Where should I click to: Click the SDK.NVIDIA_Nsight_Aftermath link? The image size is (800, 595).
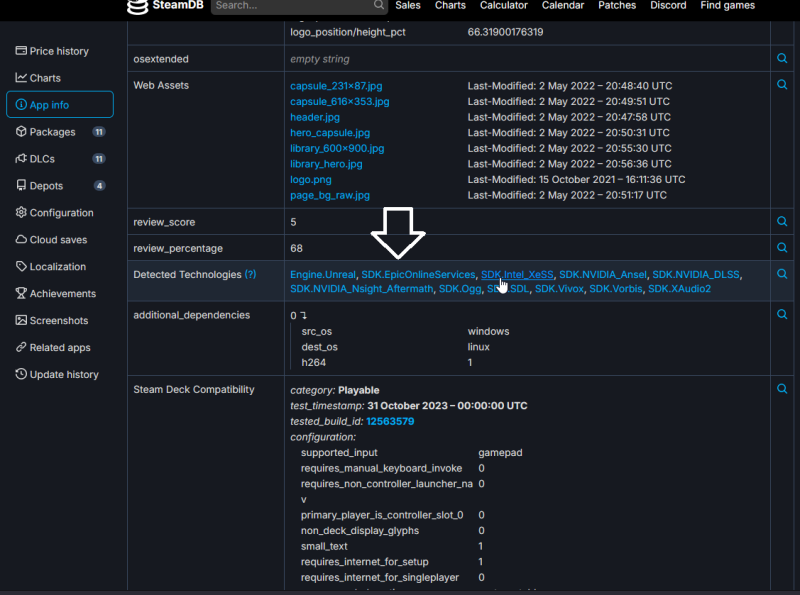click(361, 289)
